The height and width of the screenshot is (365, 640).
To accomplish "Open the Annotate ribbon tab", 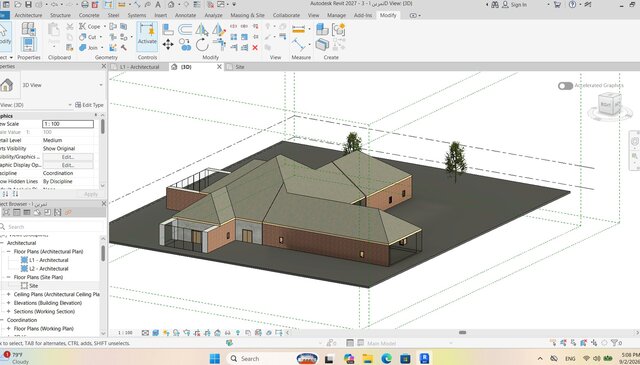I will pos(185,15).
